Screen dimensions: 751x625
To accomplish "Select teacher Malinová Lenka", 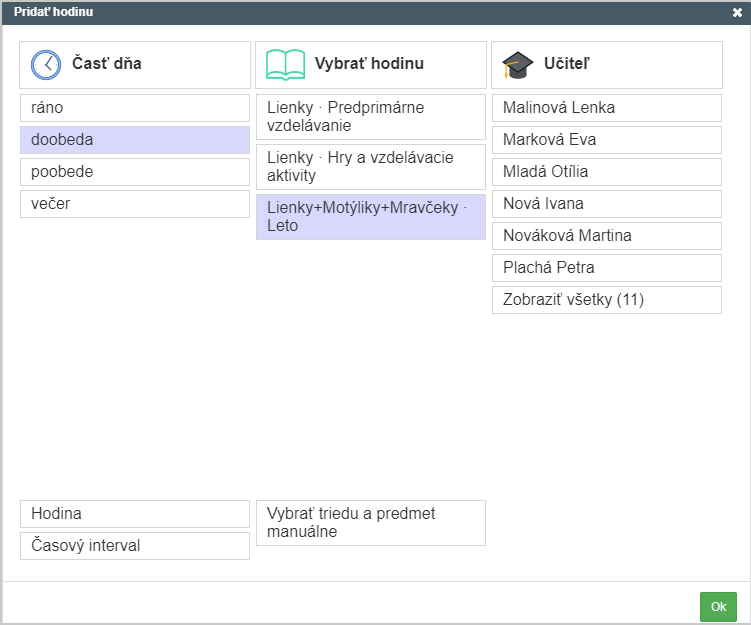I will click(x=607, y=108).
